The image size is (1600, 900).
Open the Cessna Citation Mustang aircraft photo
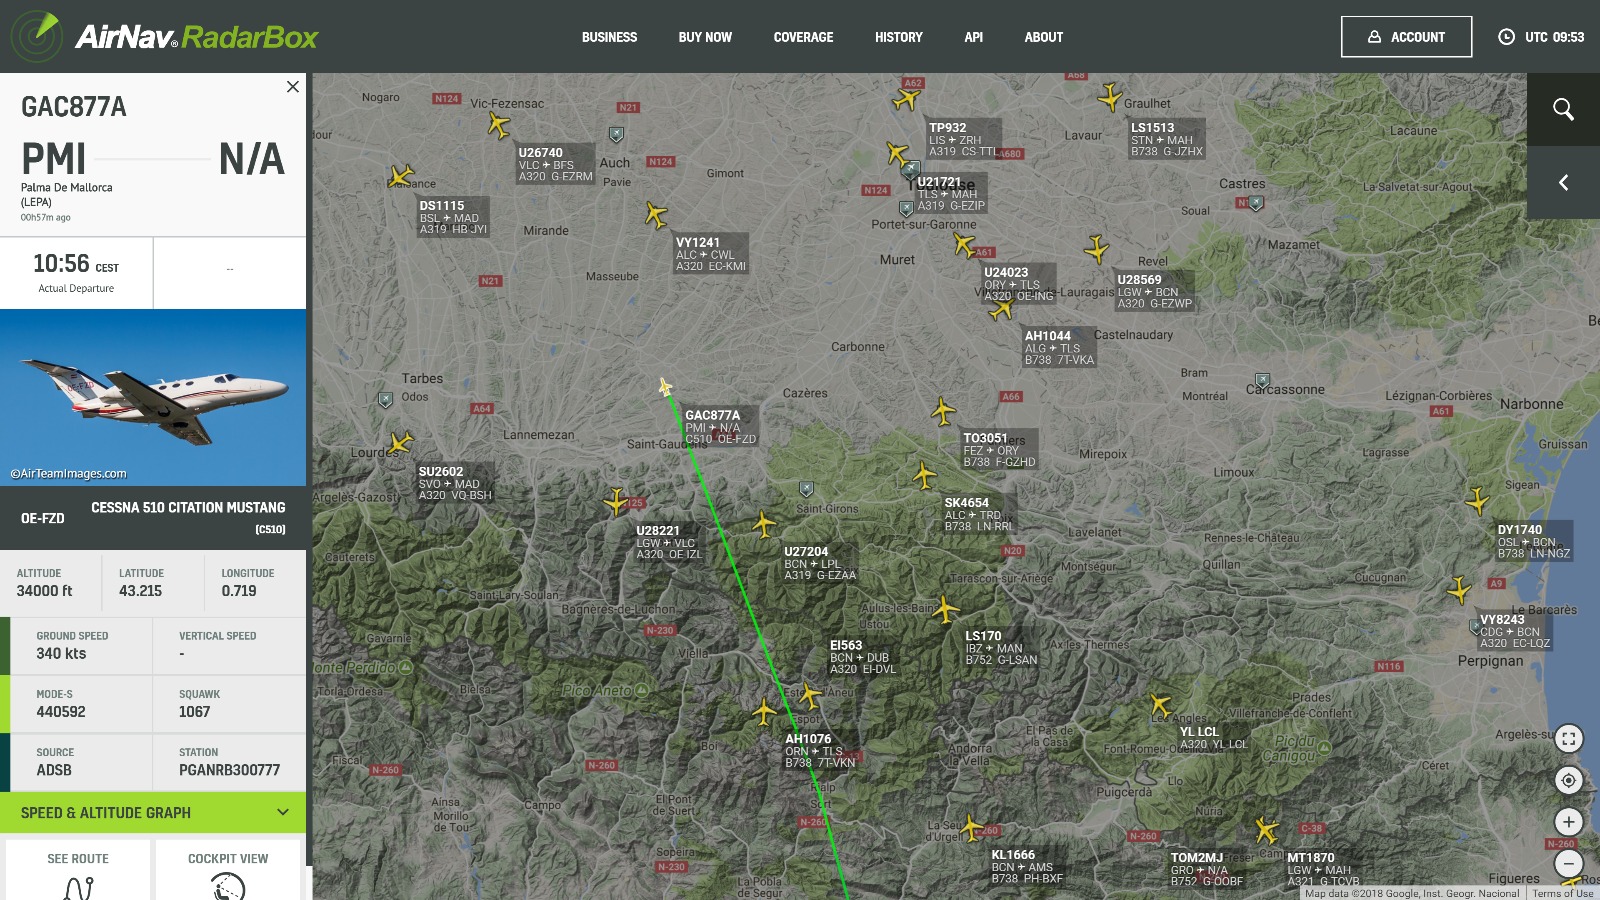[x=153, y=397]
